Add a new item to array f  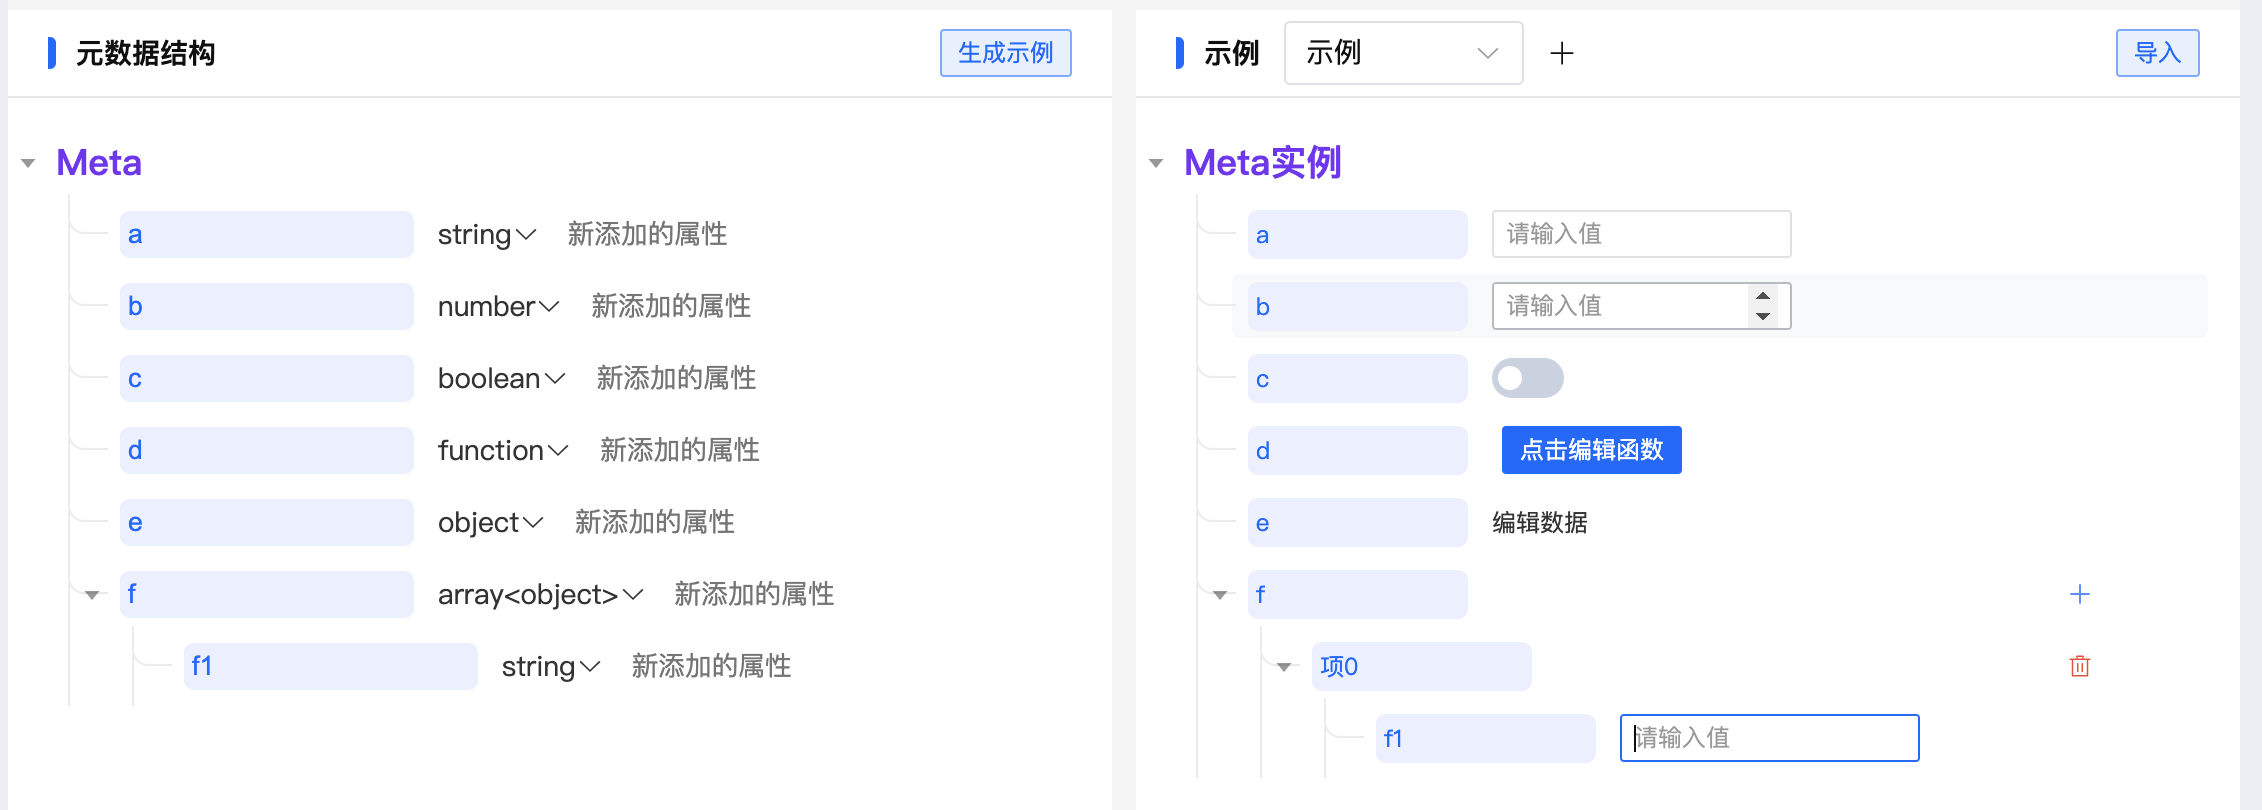2079,594
